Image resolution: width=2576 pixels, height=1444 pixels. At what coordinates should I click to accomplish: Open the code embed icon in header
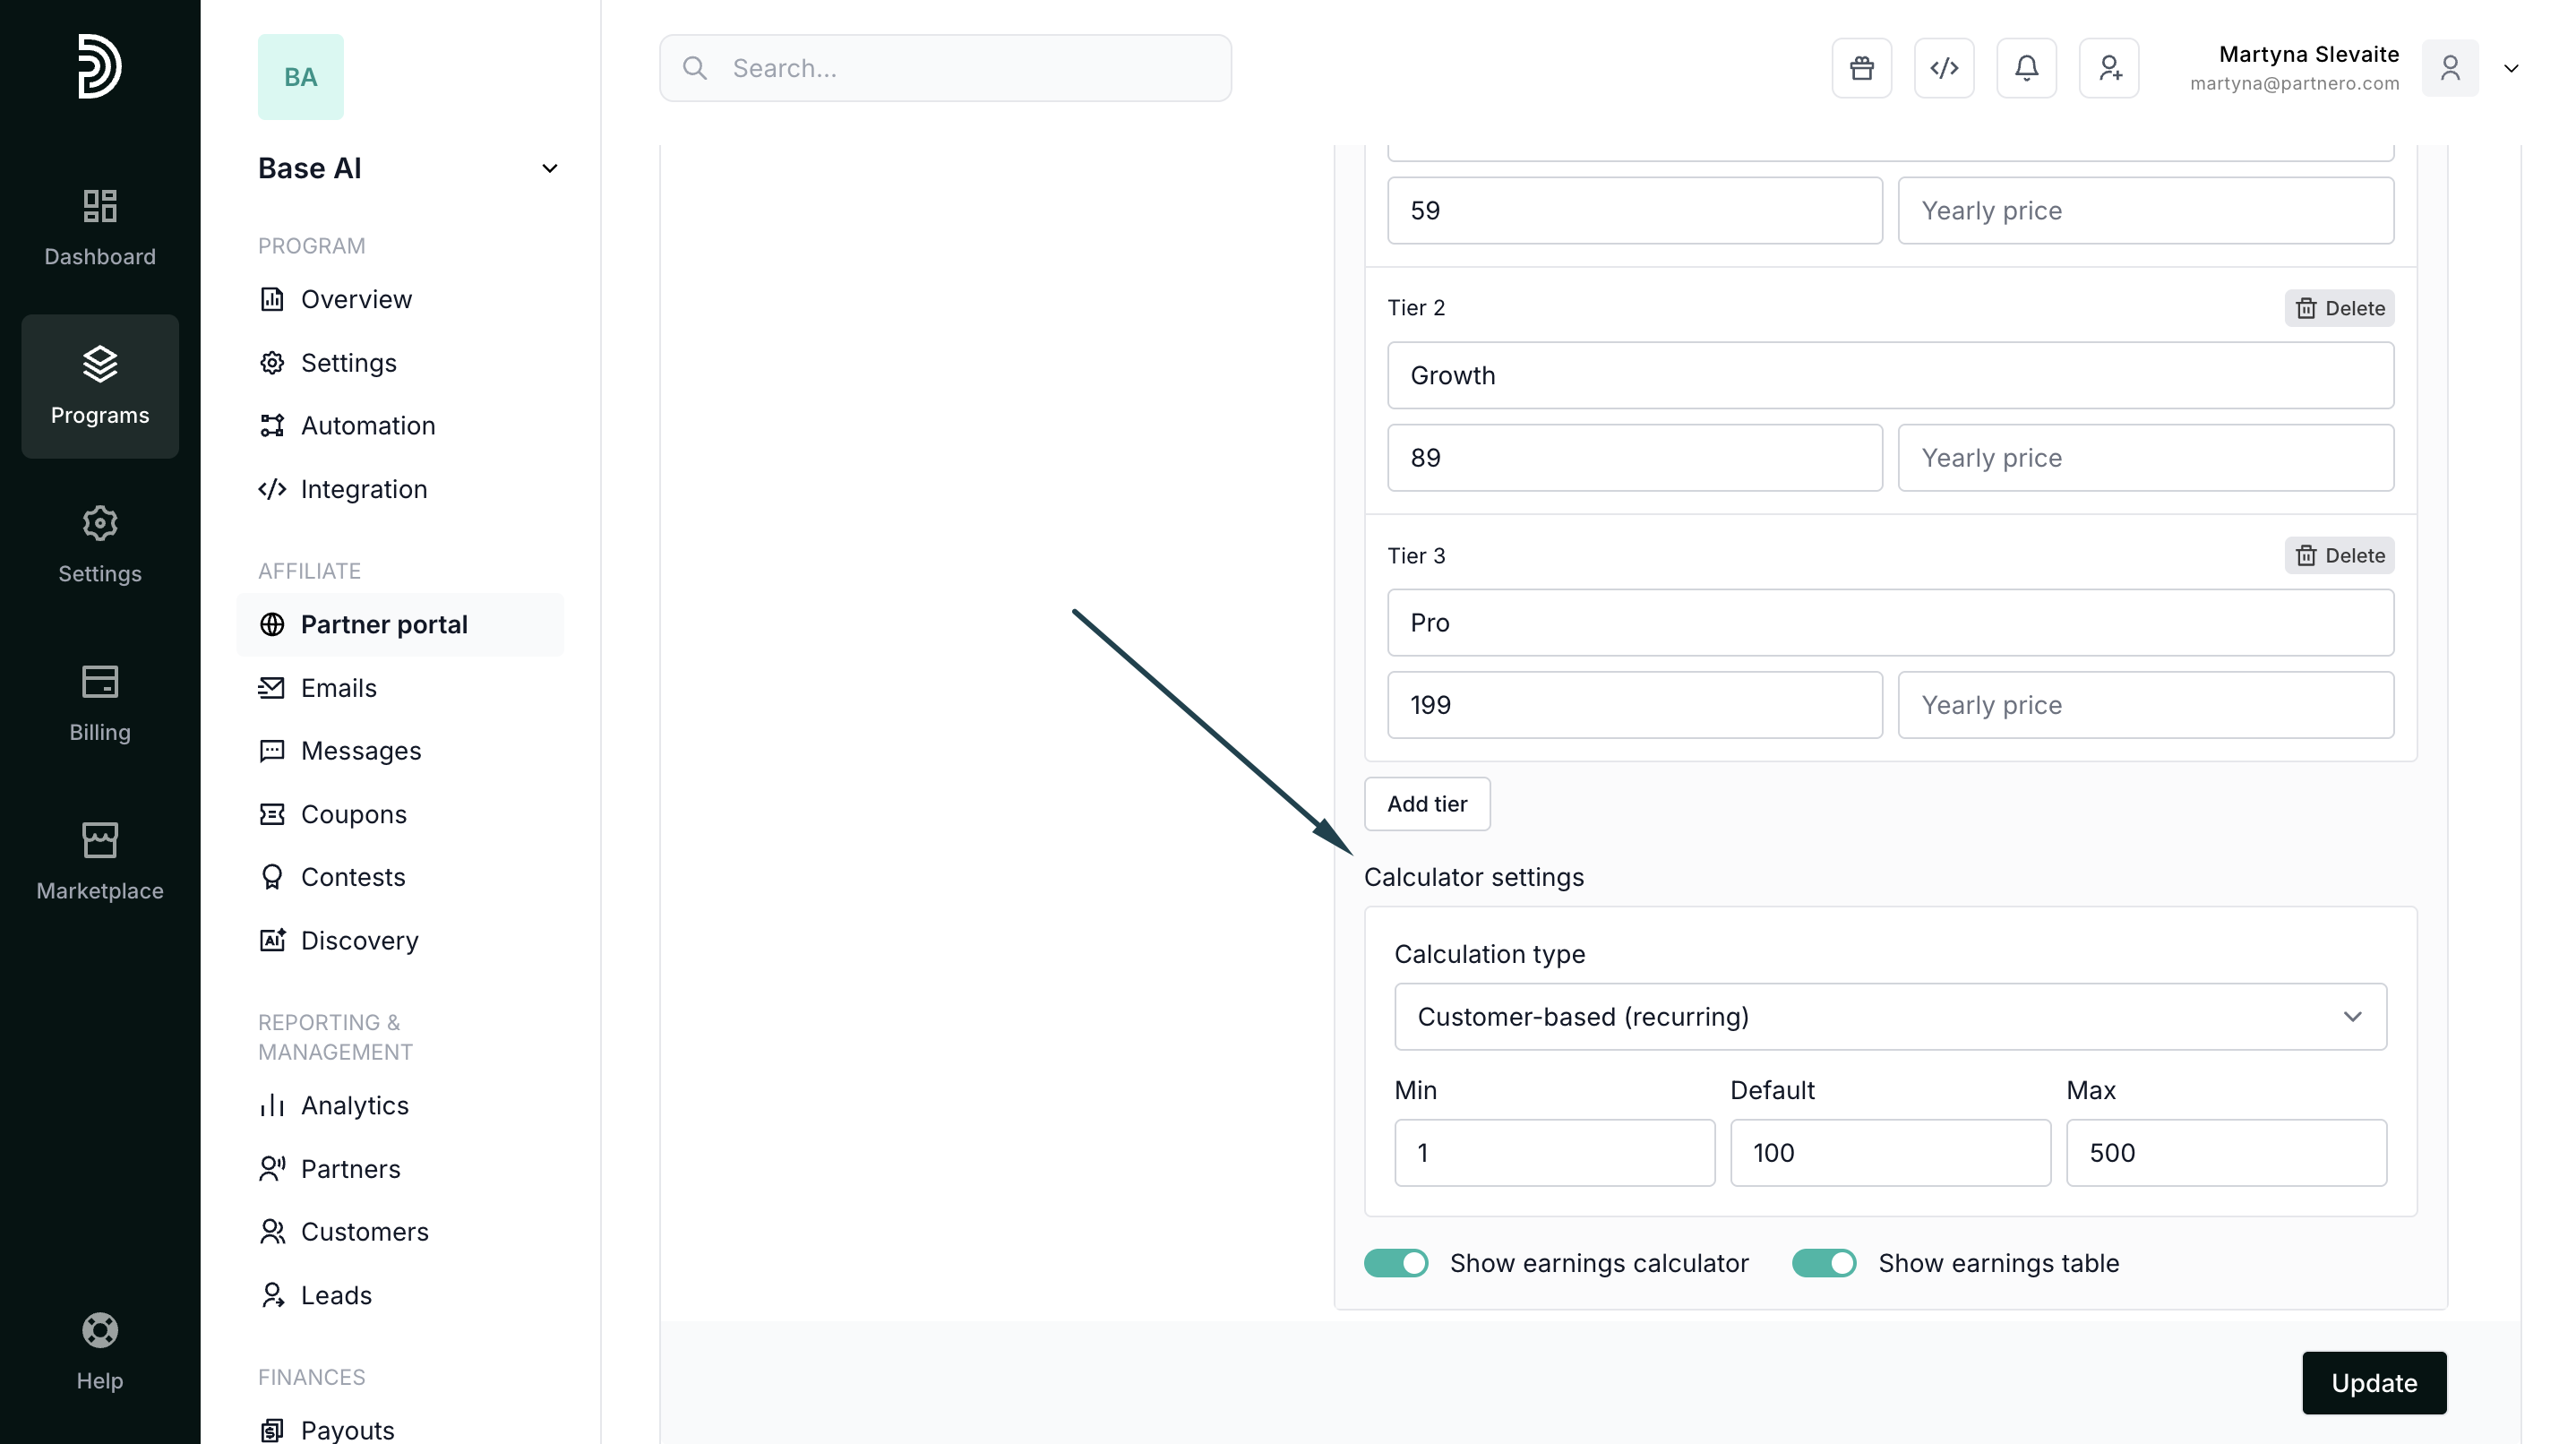[x=1943, y=68]
